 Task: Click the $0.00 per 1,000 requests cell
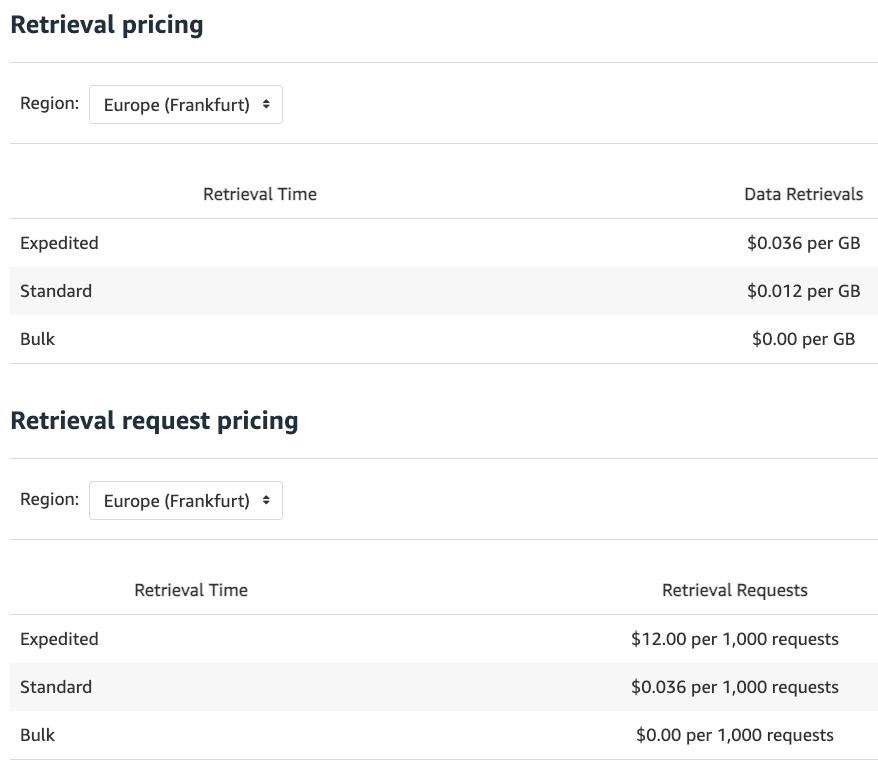(x=734, y=735)
